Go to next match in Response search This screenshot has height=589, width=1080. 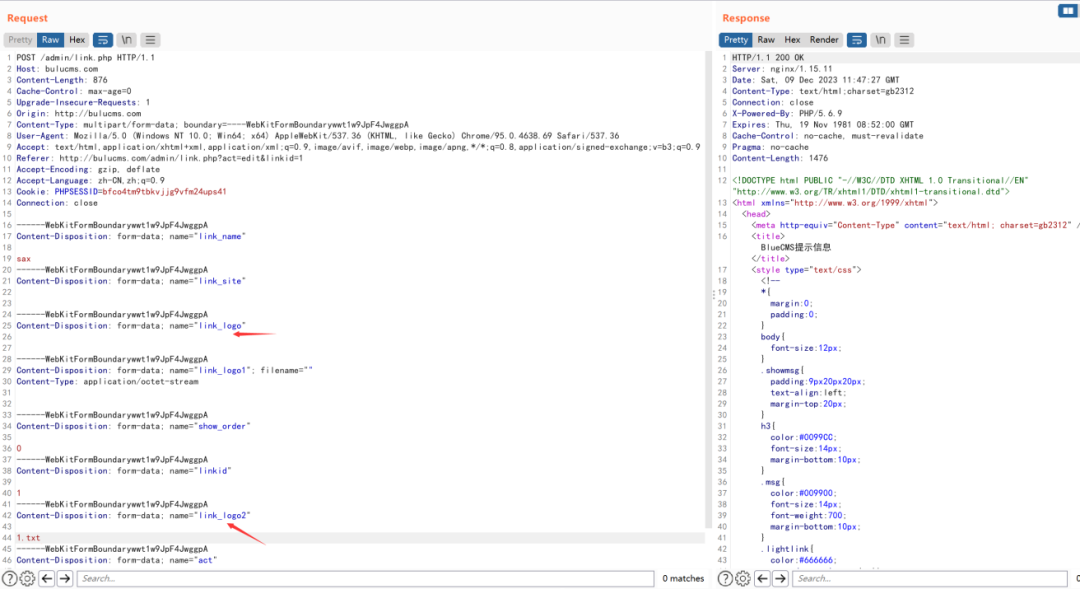tap(780, 579)
